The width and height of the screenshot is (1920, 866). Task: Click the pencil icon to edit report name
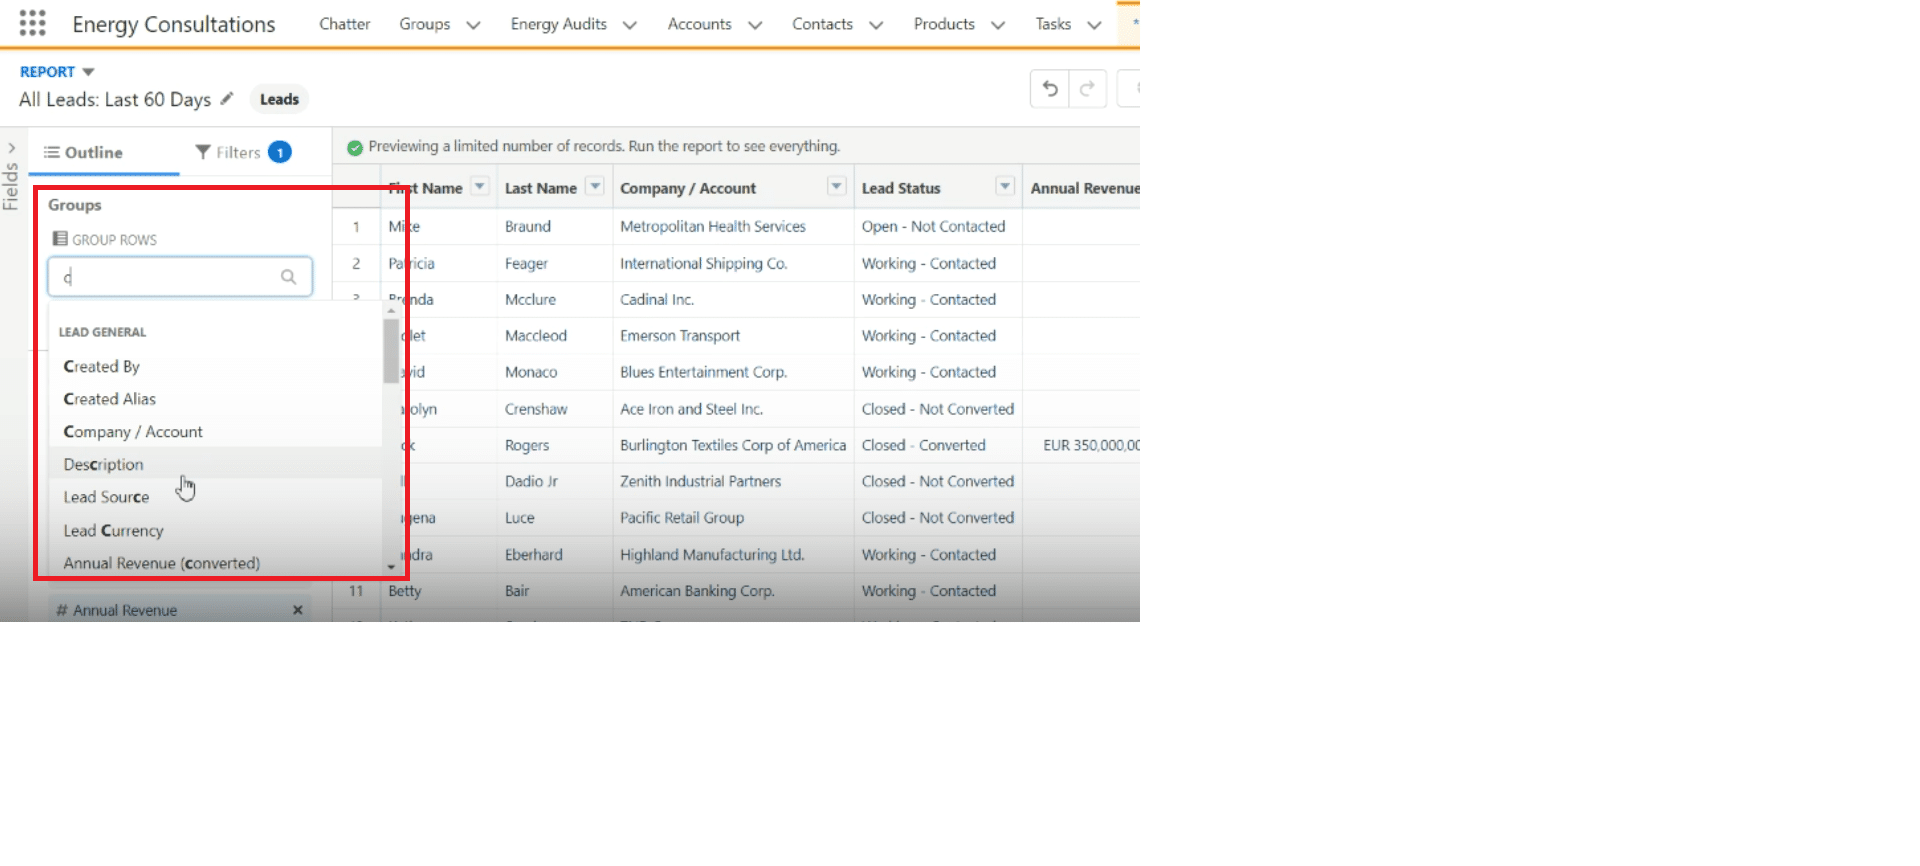point(227,98)
